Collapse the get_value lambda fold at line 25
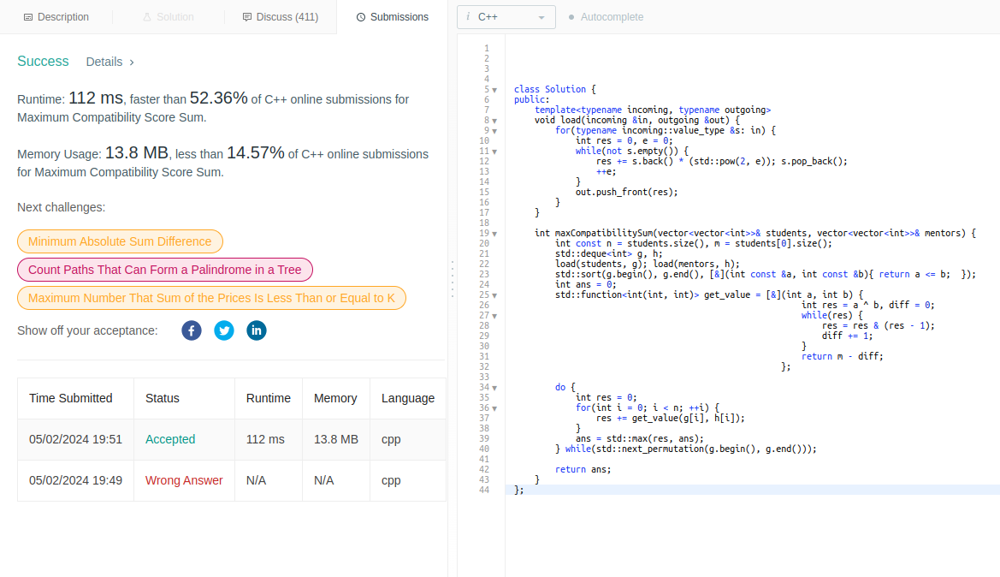This screenshot has height=577, width=1000. (x=494, y=295)
